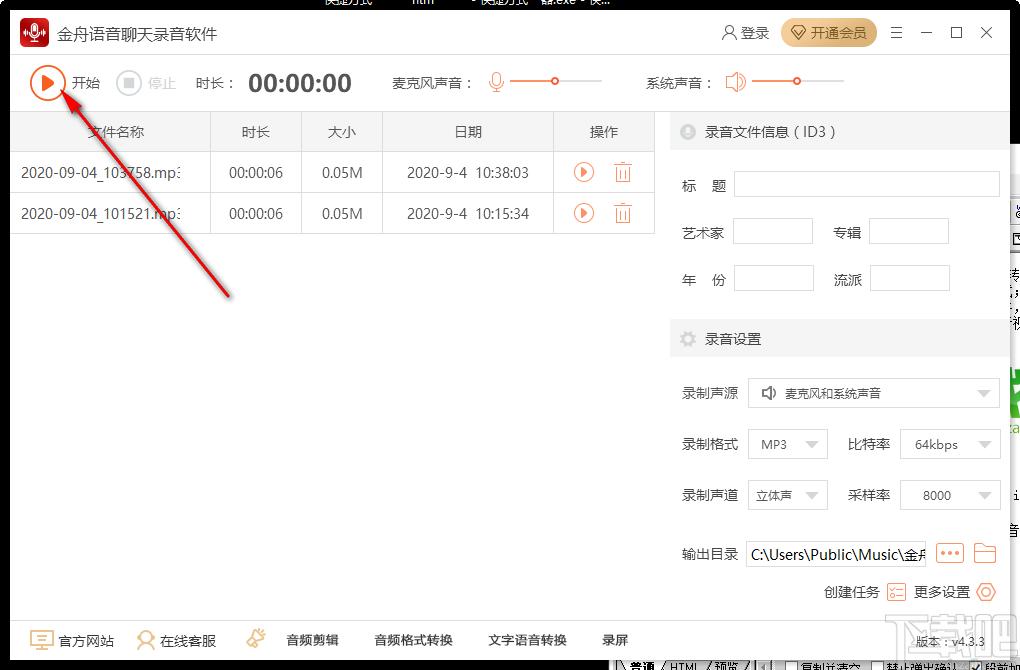1020x670 pixels.
Task: Click the 创建任务 text link
Action: tap(852, 592)
